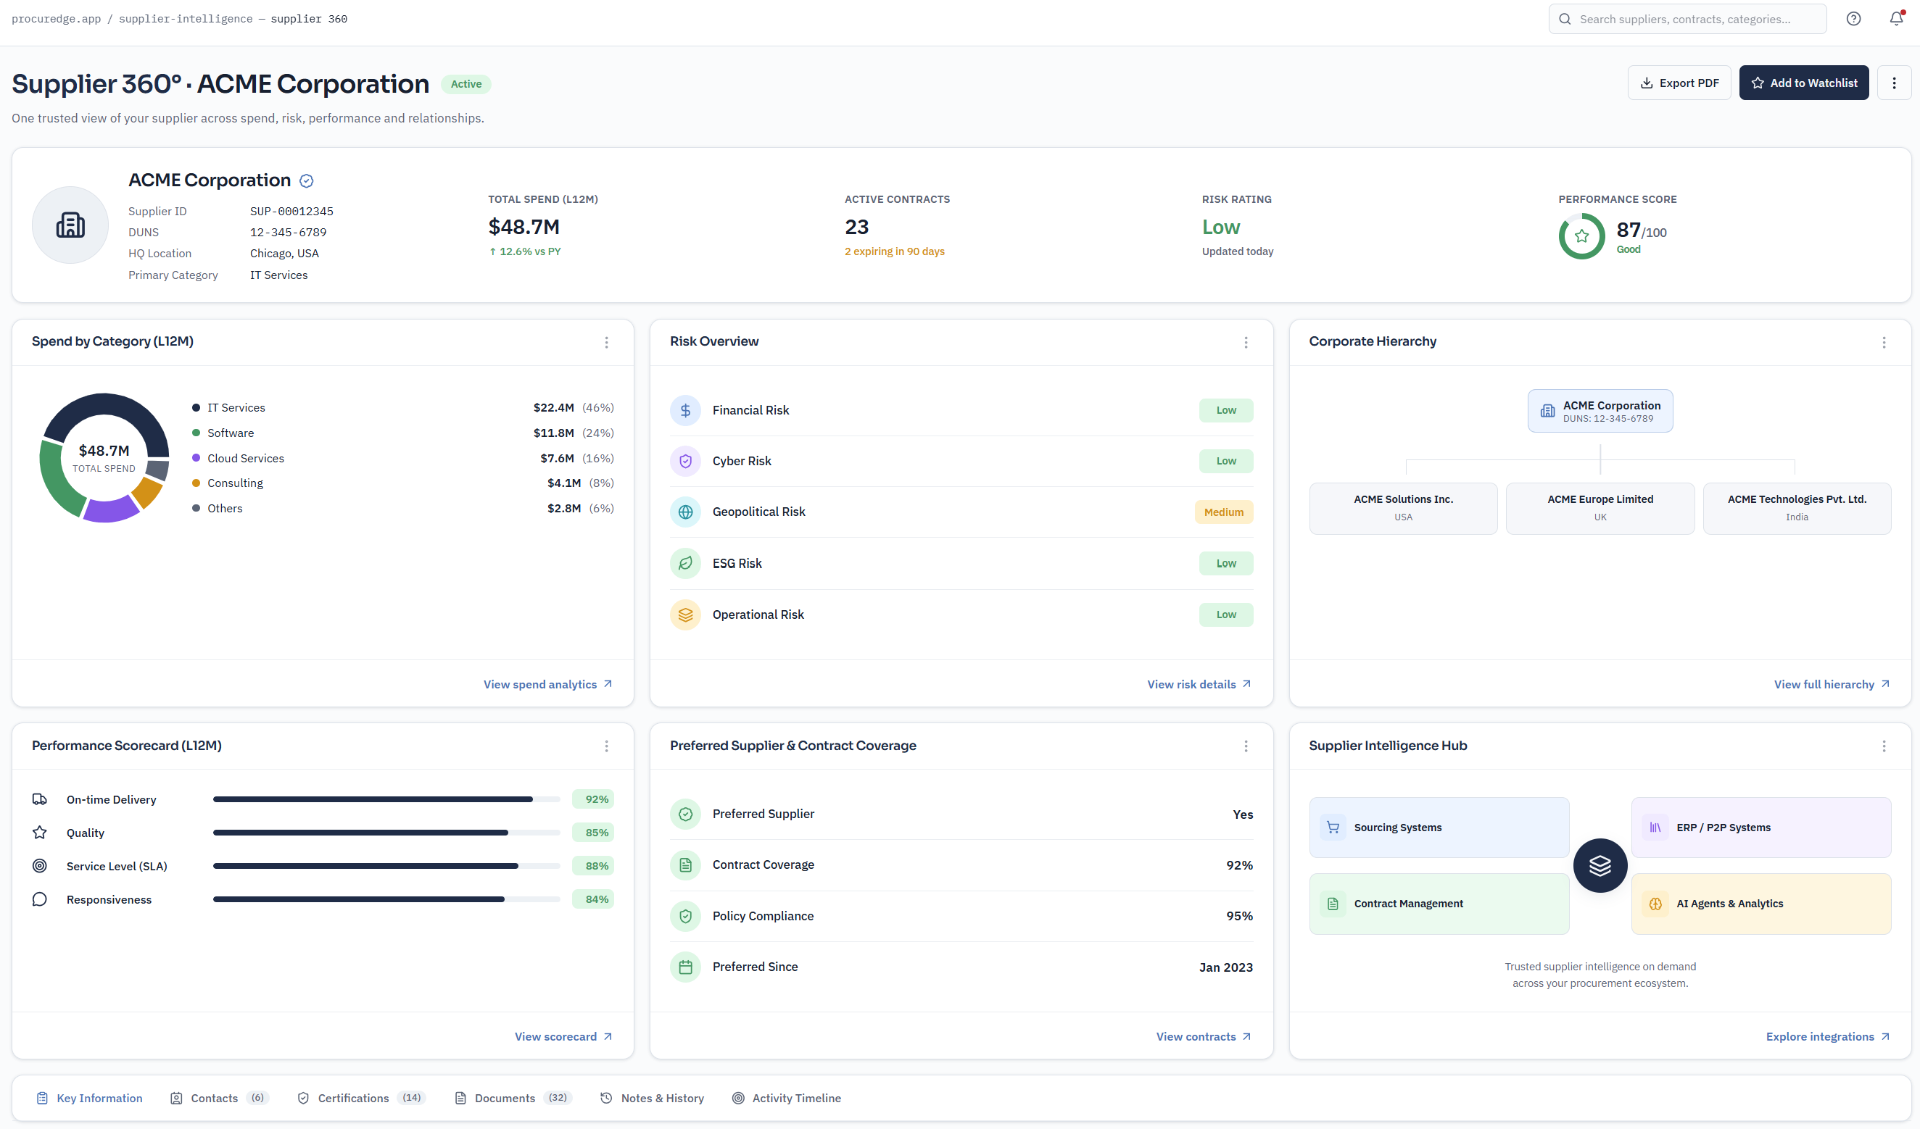Open the Certifications tab
Screen dimensions: 1920x1129
click(360, 1098)
